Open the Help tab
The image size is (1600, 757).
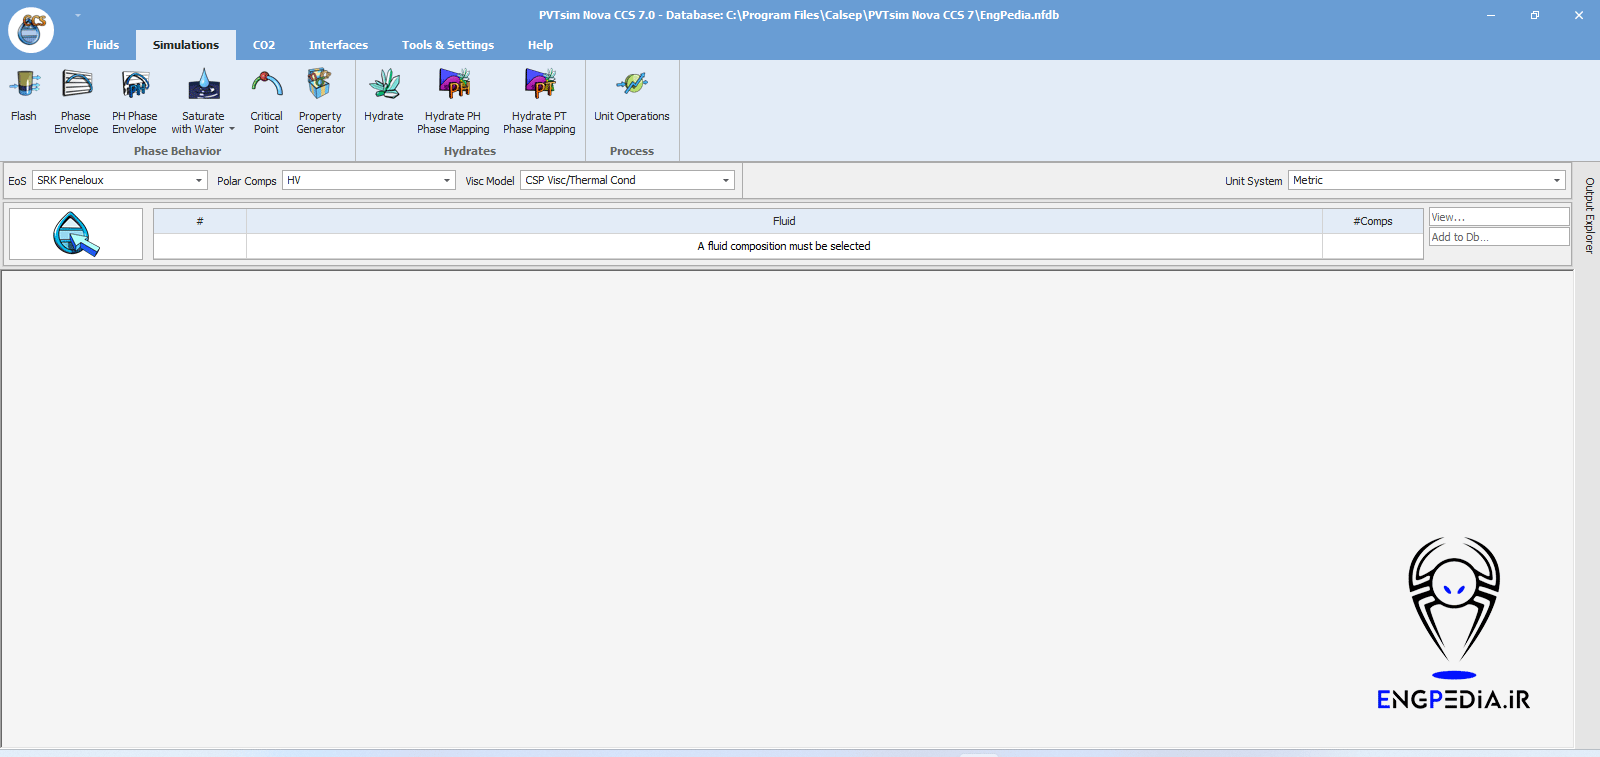(540, 45)
